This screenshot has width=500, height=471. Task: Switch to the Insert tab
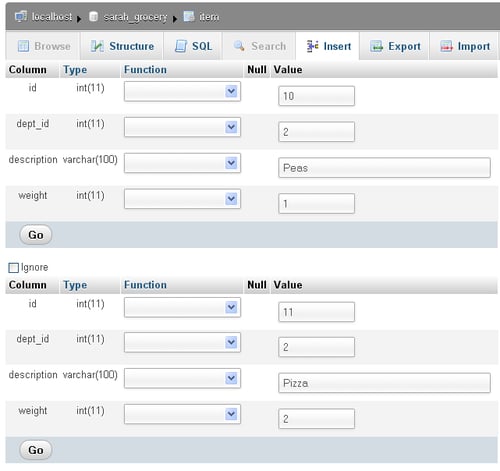click(328, 46)
